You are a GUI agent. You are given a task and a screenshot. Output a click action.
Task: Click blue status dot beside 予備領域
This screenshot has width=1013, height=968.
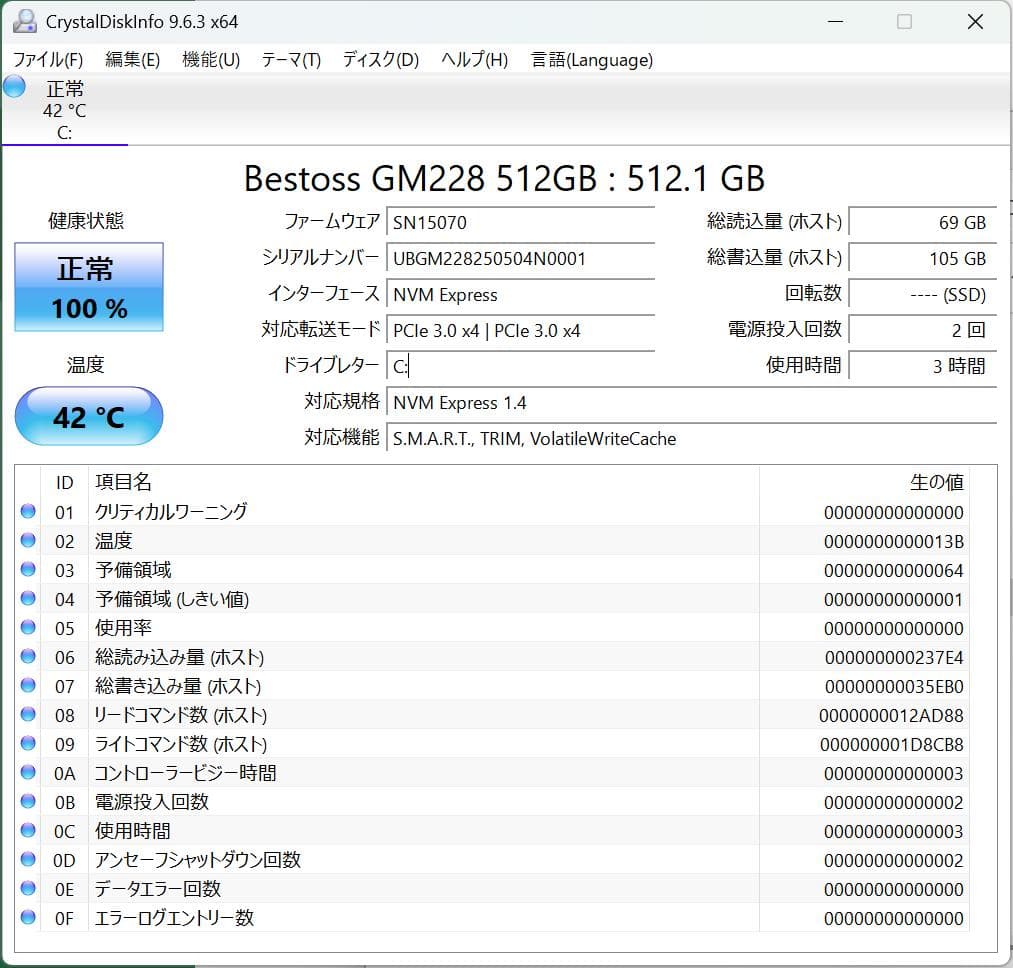[28, 570]
